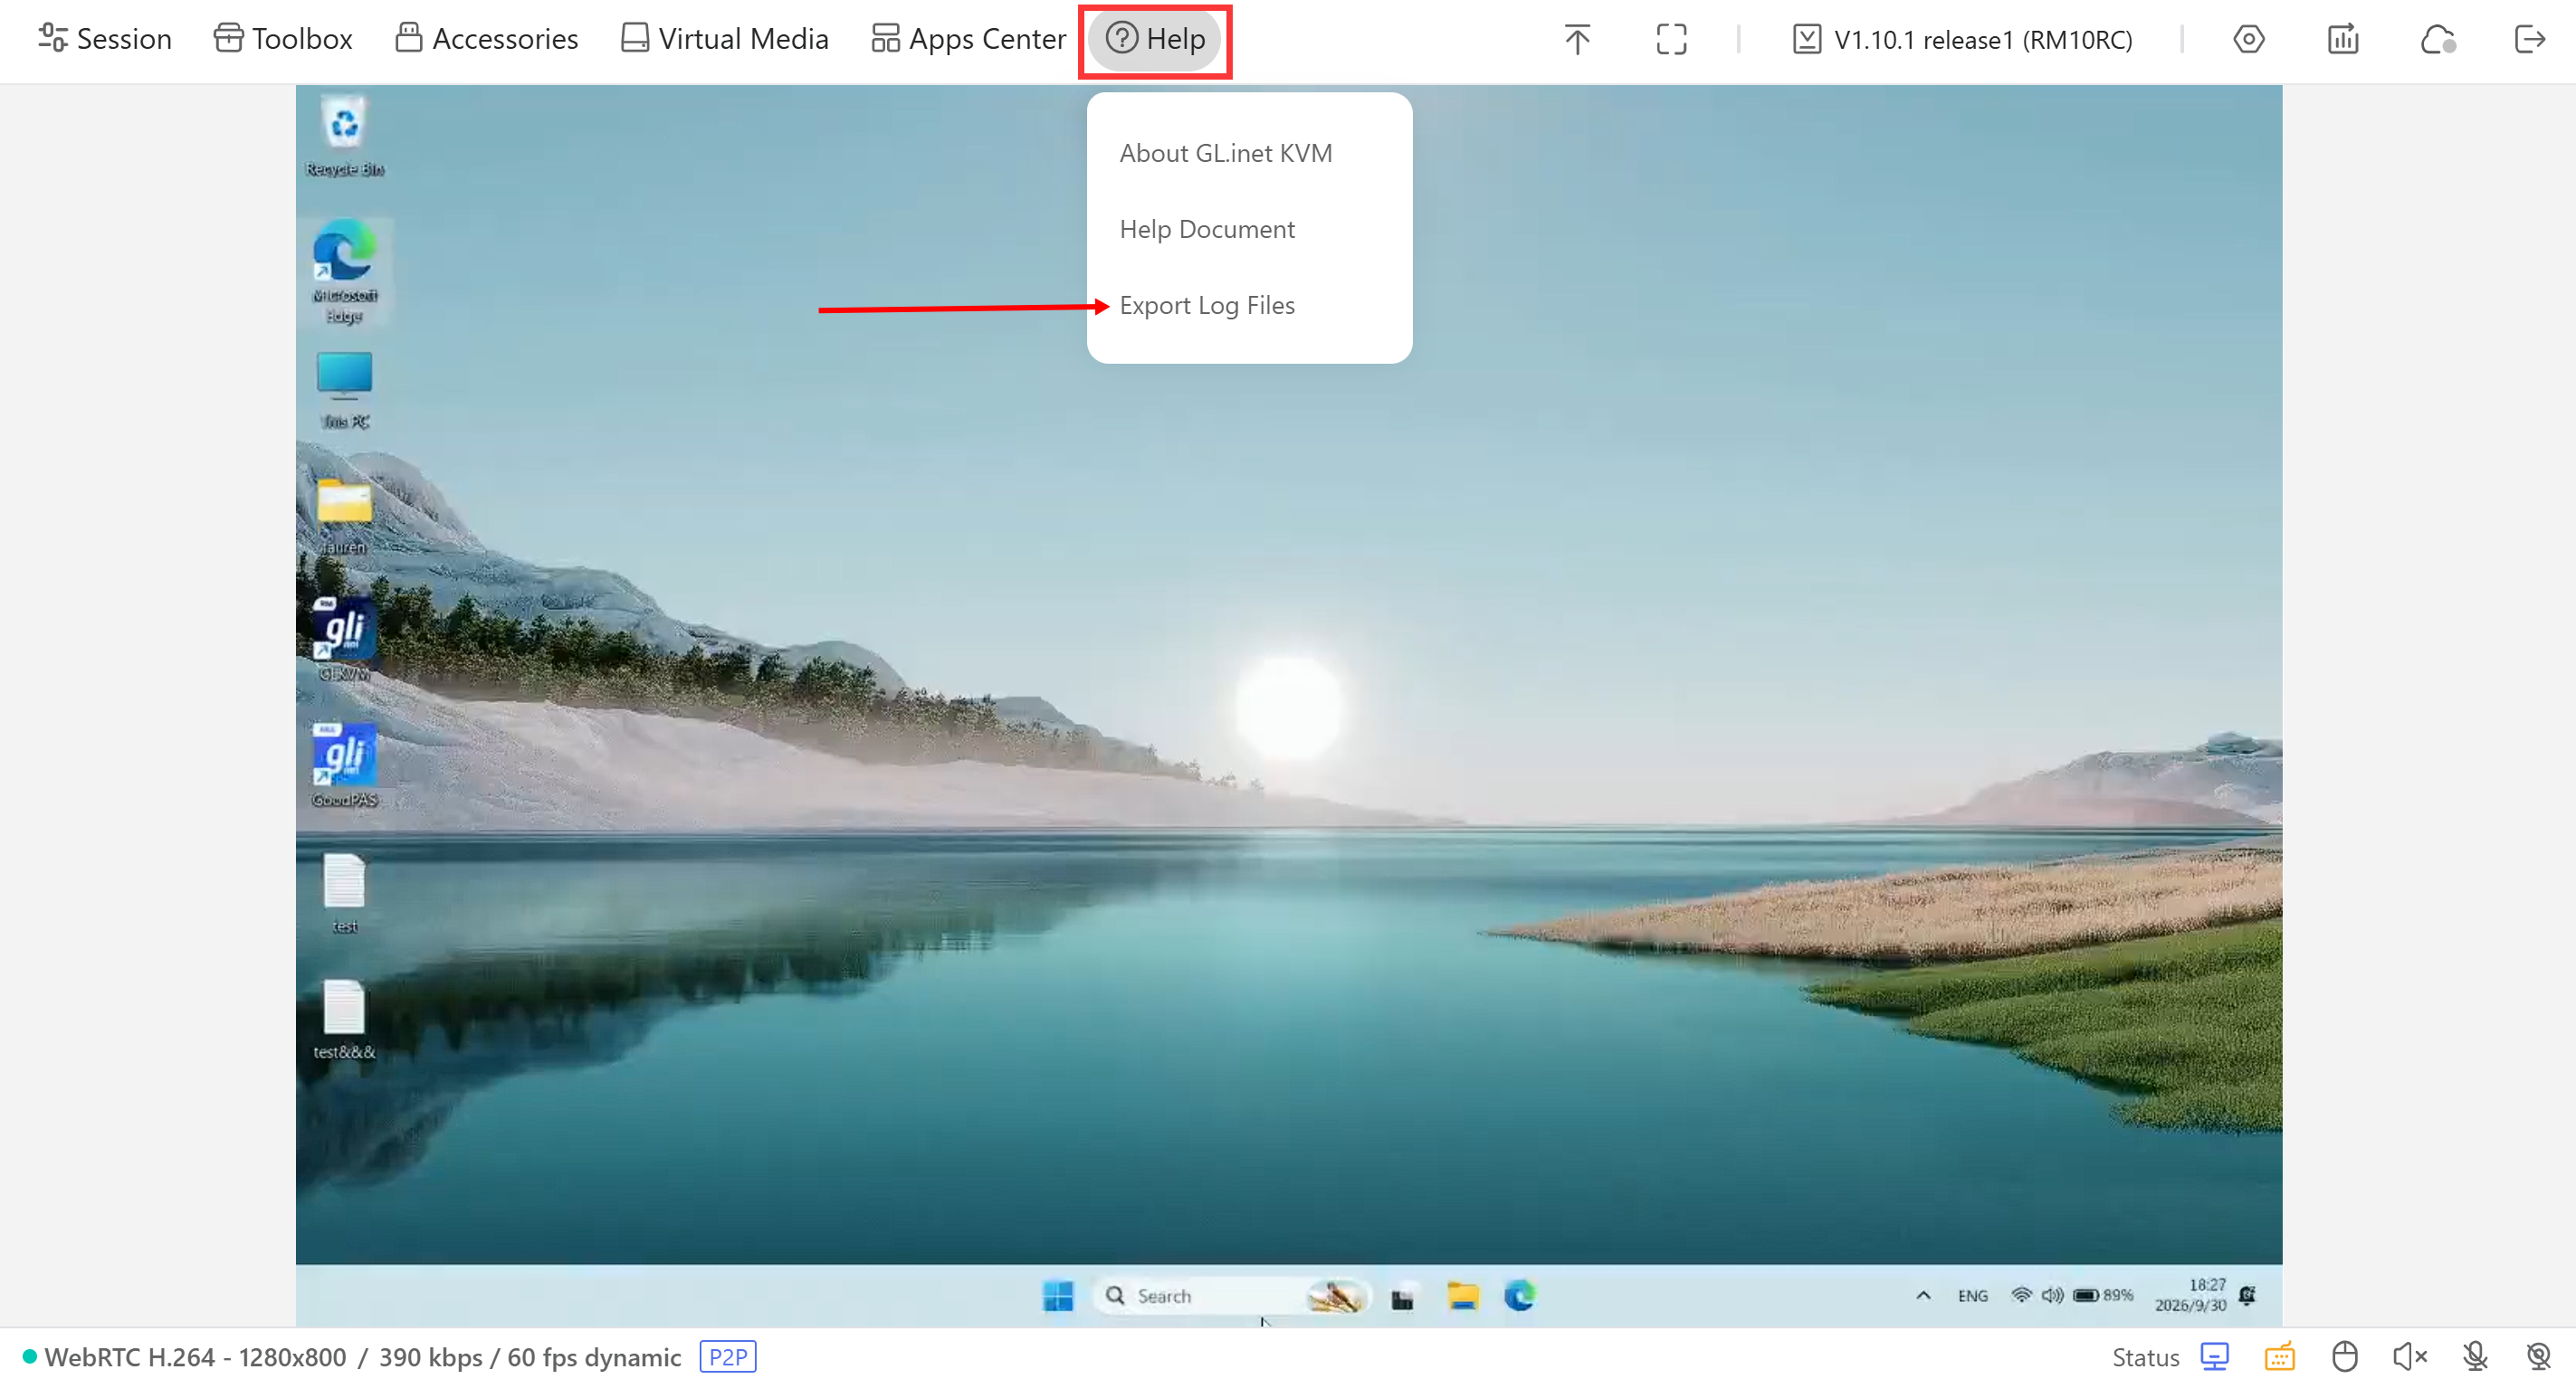Click the ENG language indicator
2576x1379 pixels.
(x=1973, y=1296)
